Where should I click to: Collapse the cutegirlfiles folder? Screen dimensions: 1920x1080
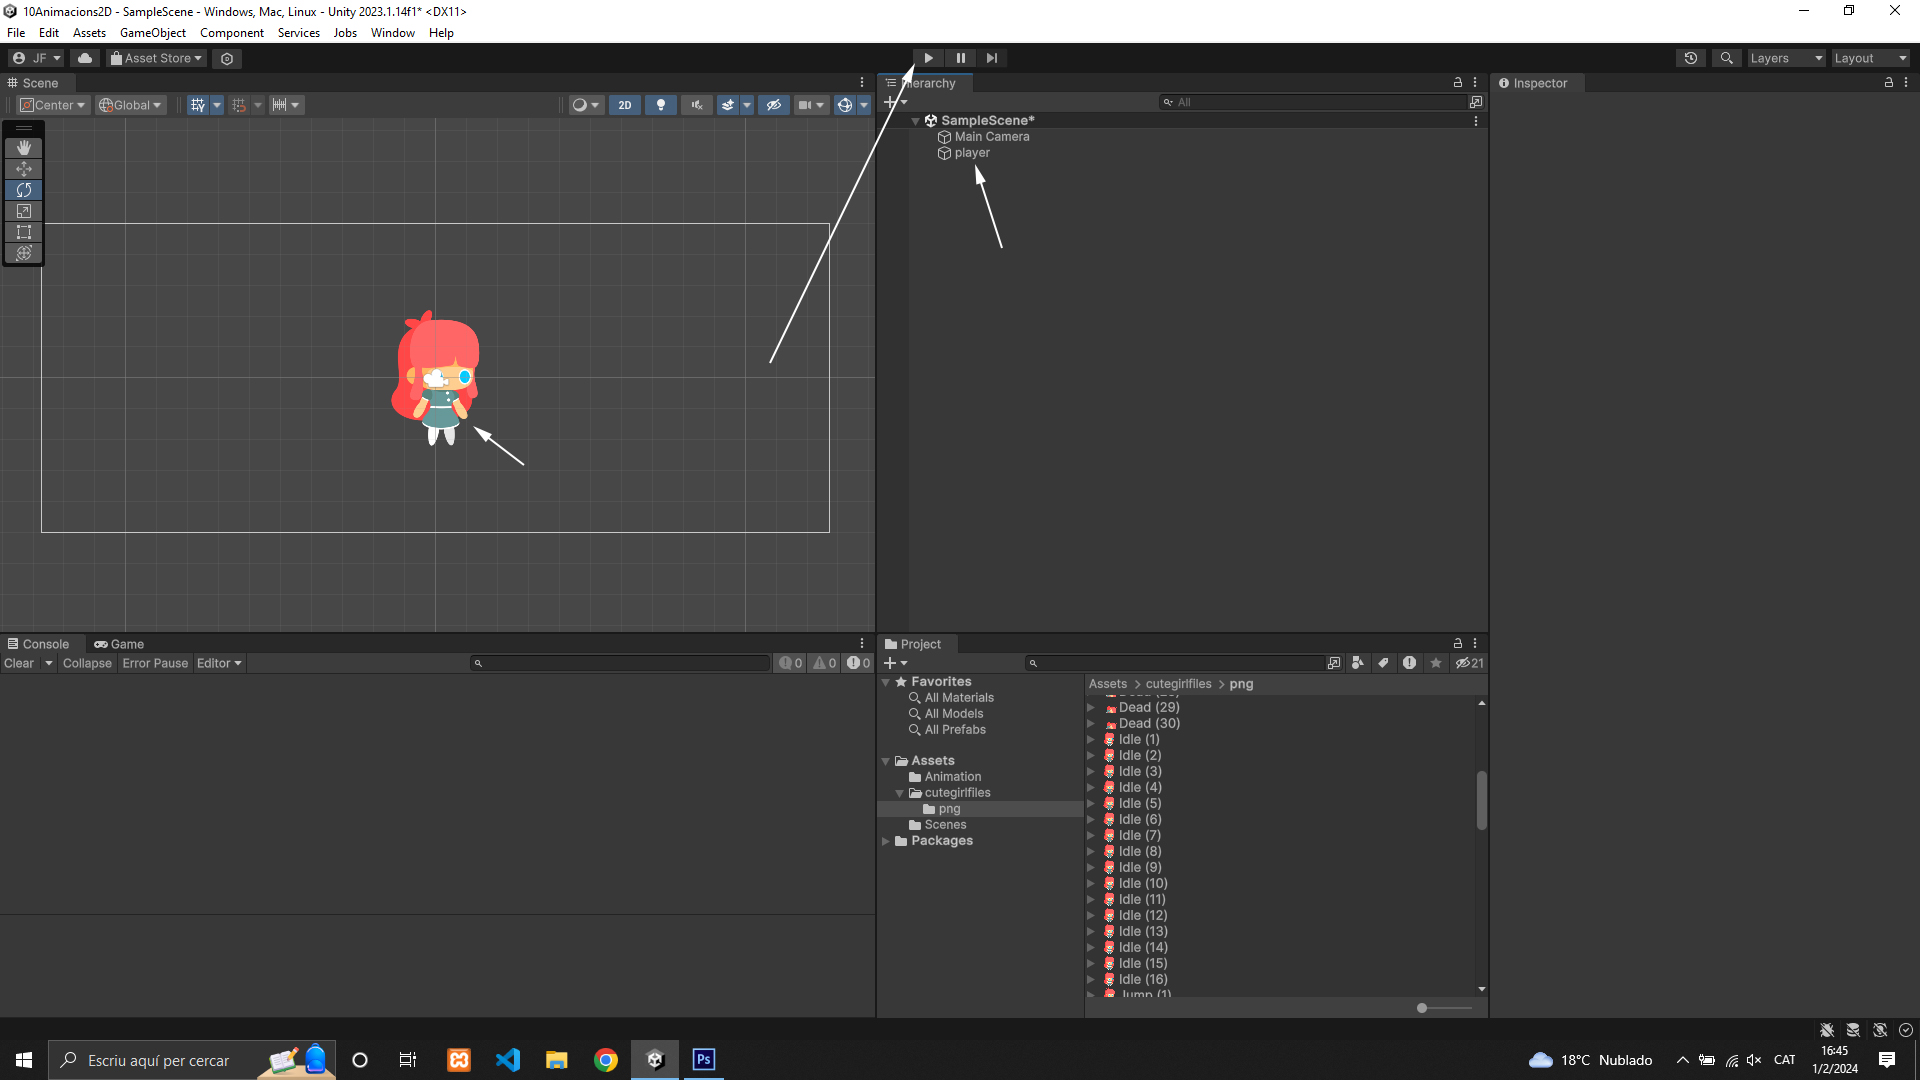(899, 793)
